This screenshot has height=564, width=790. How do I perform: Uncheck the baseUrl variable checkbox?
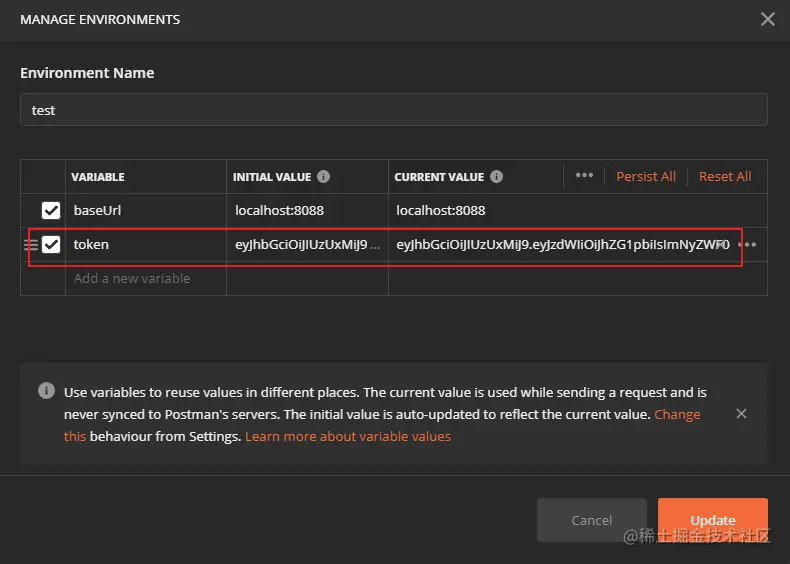[x=51, y=210]
